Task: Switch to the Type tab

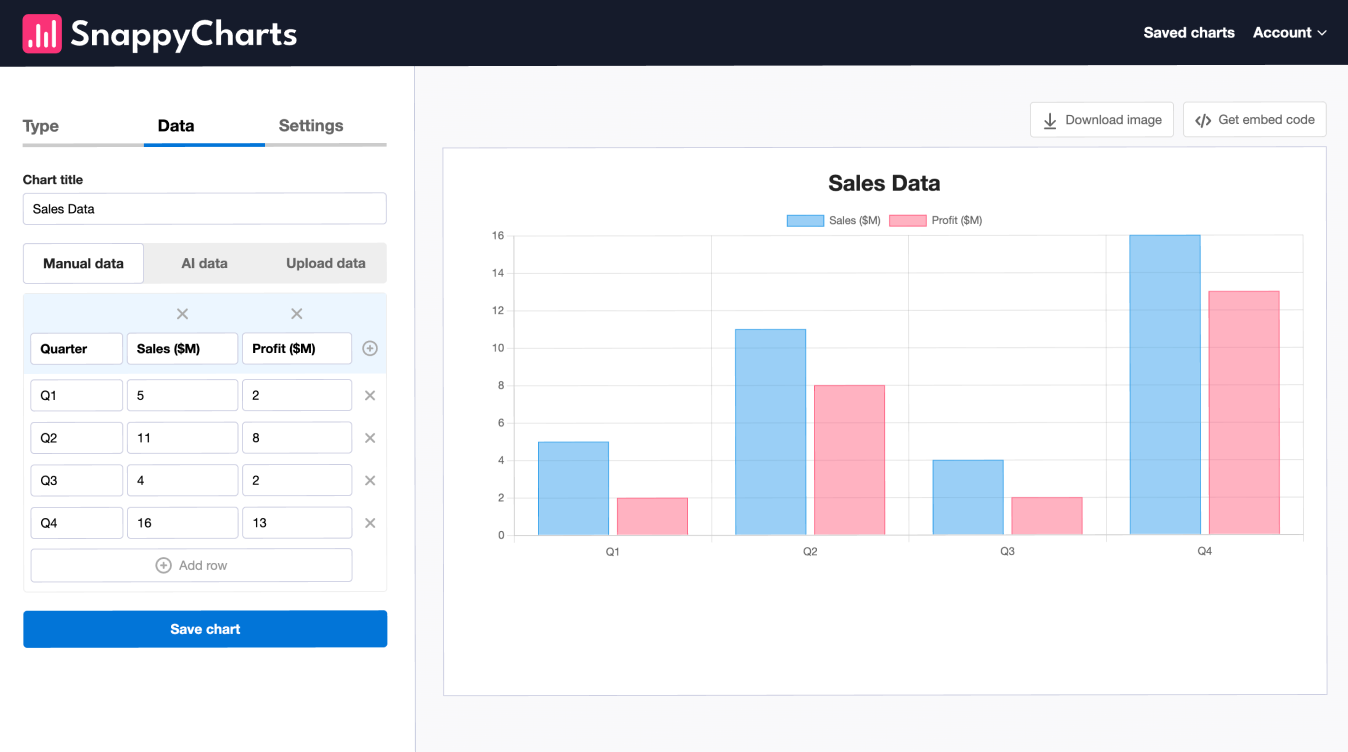Action: pyautogui.click(x=41, y=126)
